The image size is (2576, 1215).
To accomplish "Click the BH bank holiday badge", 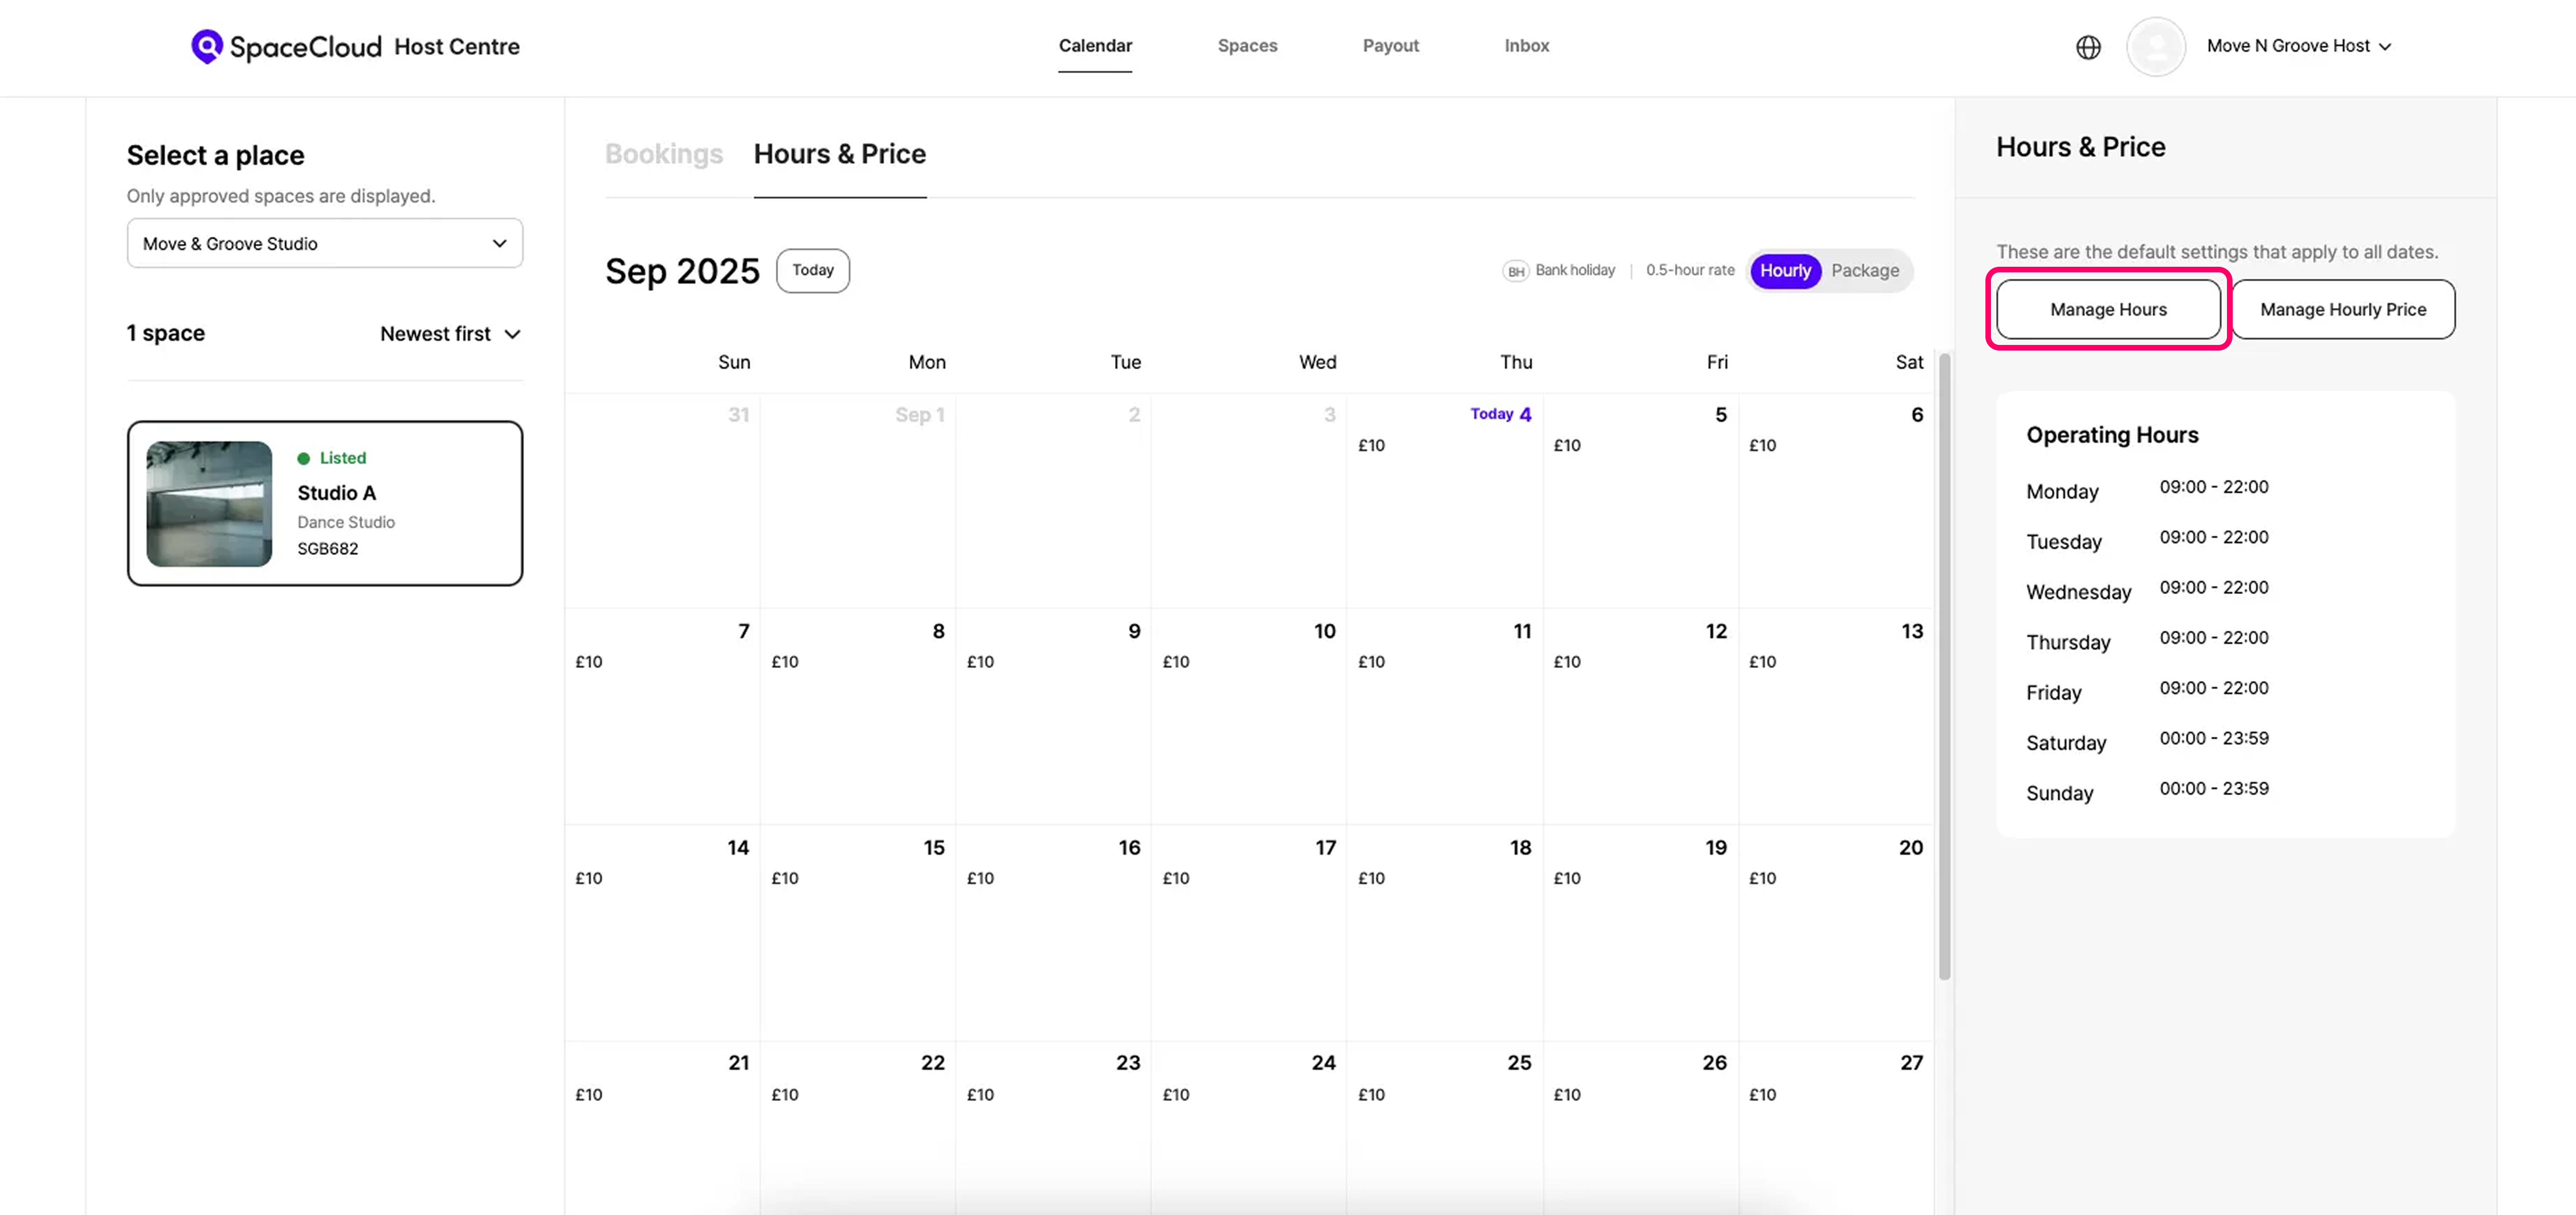I will tap(1515, 271).
